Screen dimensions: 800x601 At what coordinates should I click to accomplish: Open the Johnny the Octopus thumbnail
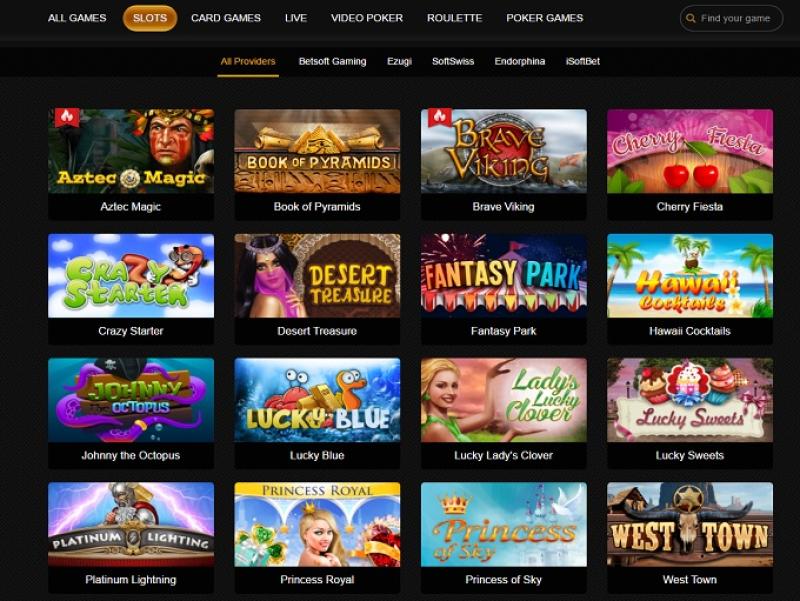(131, 400)
